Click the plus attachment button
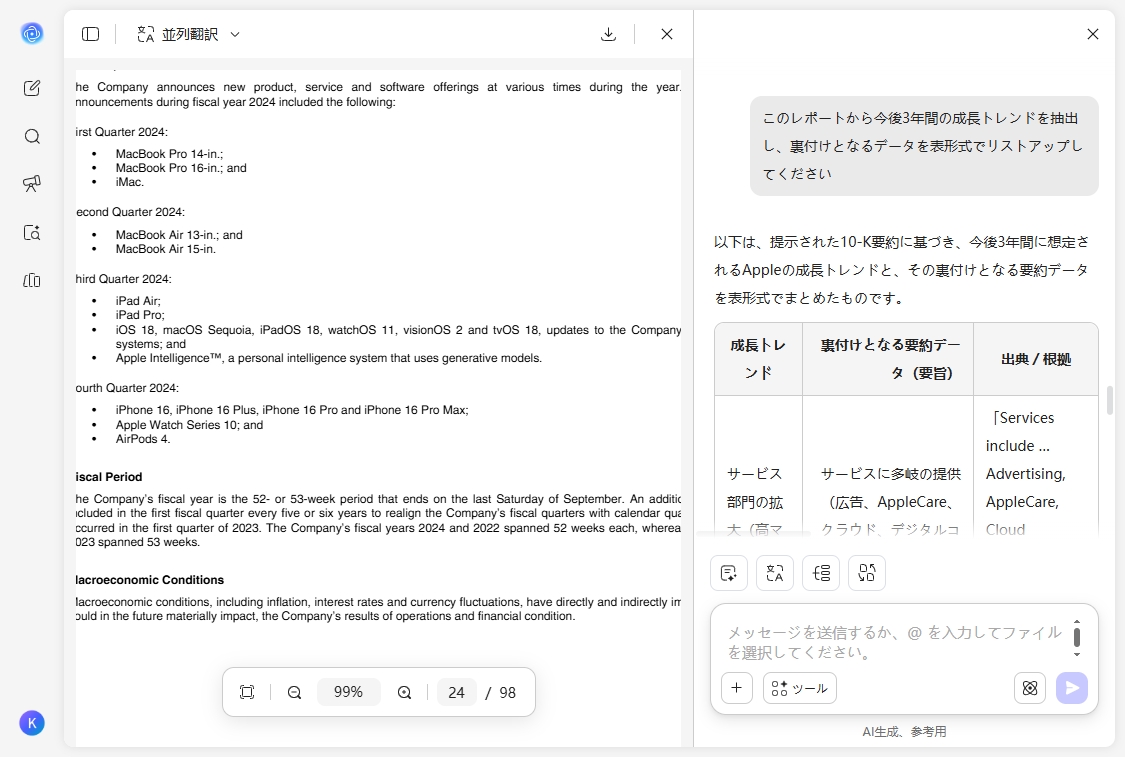The image size is (1125, 757). 737,688
